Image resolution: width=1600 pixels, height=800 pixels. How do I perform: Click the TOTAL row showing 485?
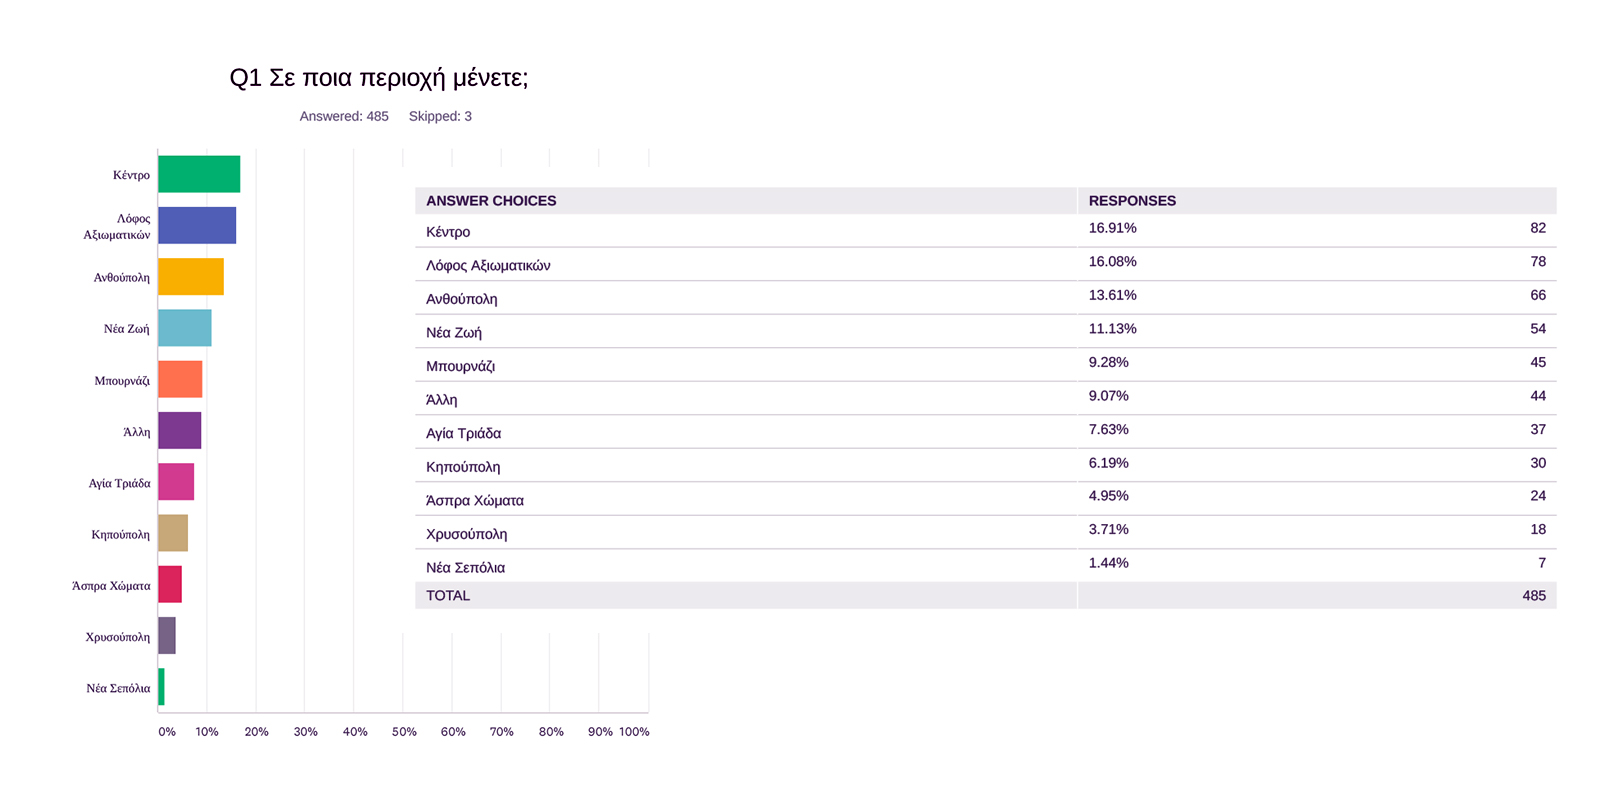tap(985, 596)
